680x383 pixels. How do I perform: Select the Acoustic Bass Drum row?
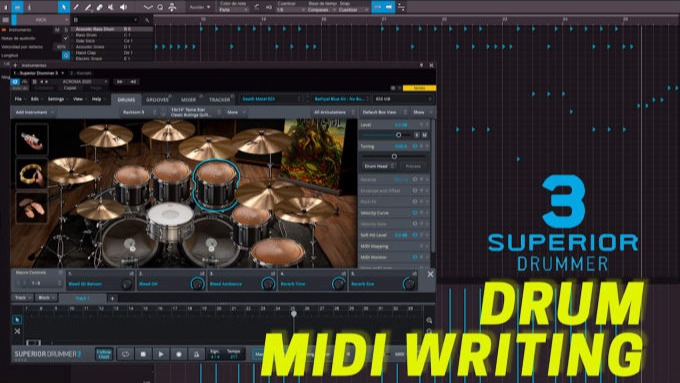(112, 29)
